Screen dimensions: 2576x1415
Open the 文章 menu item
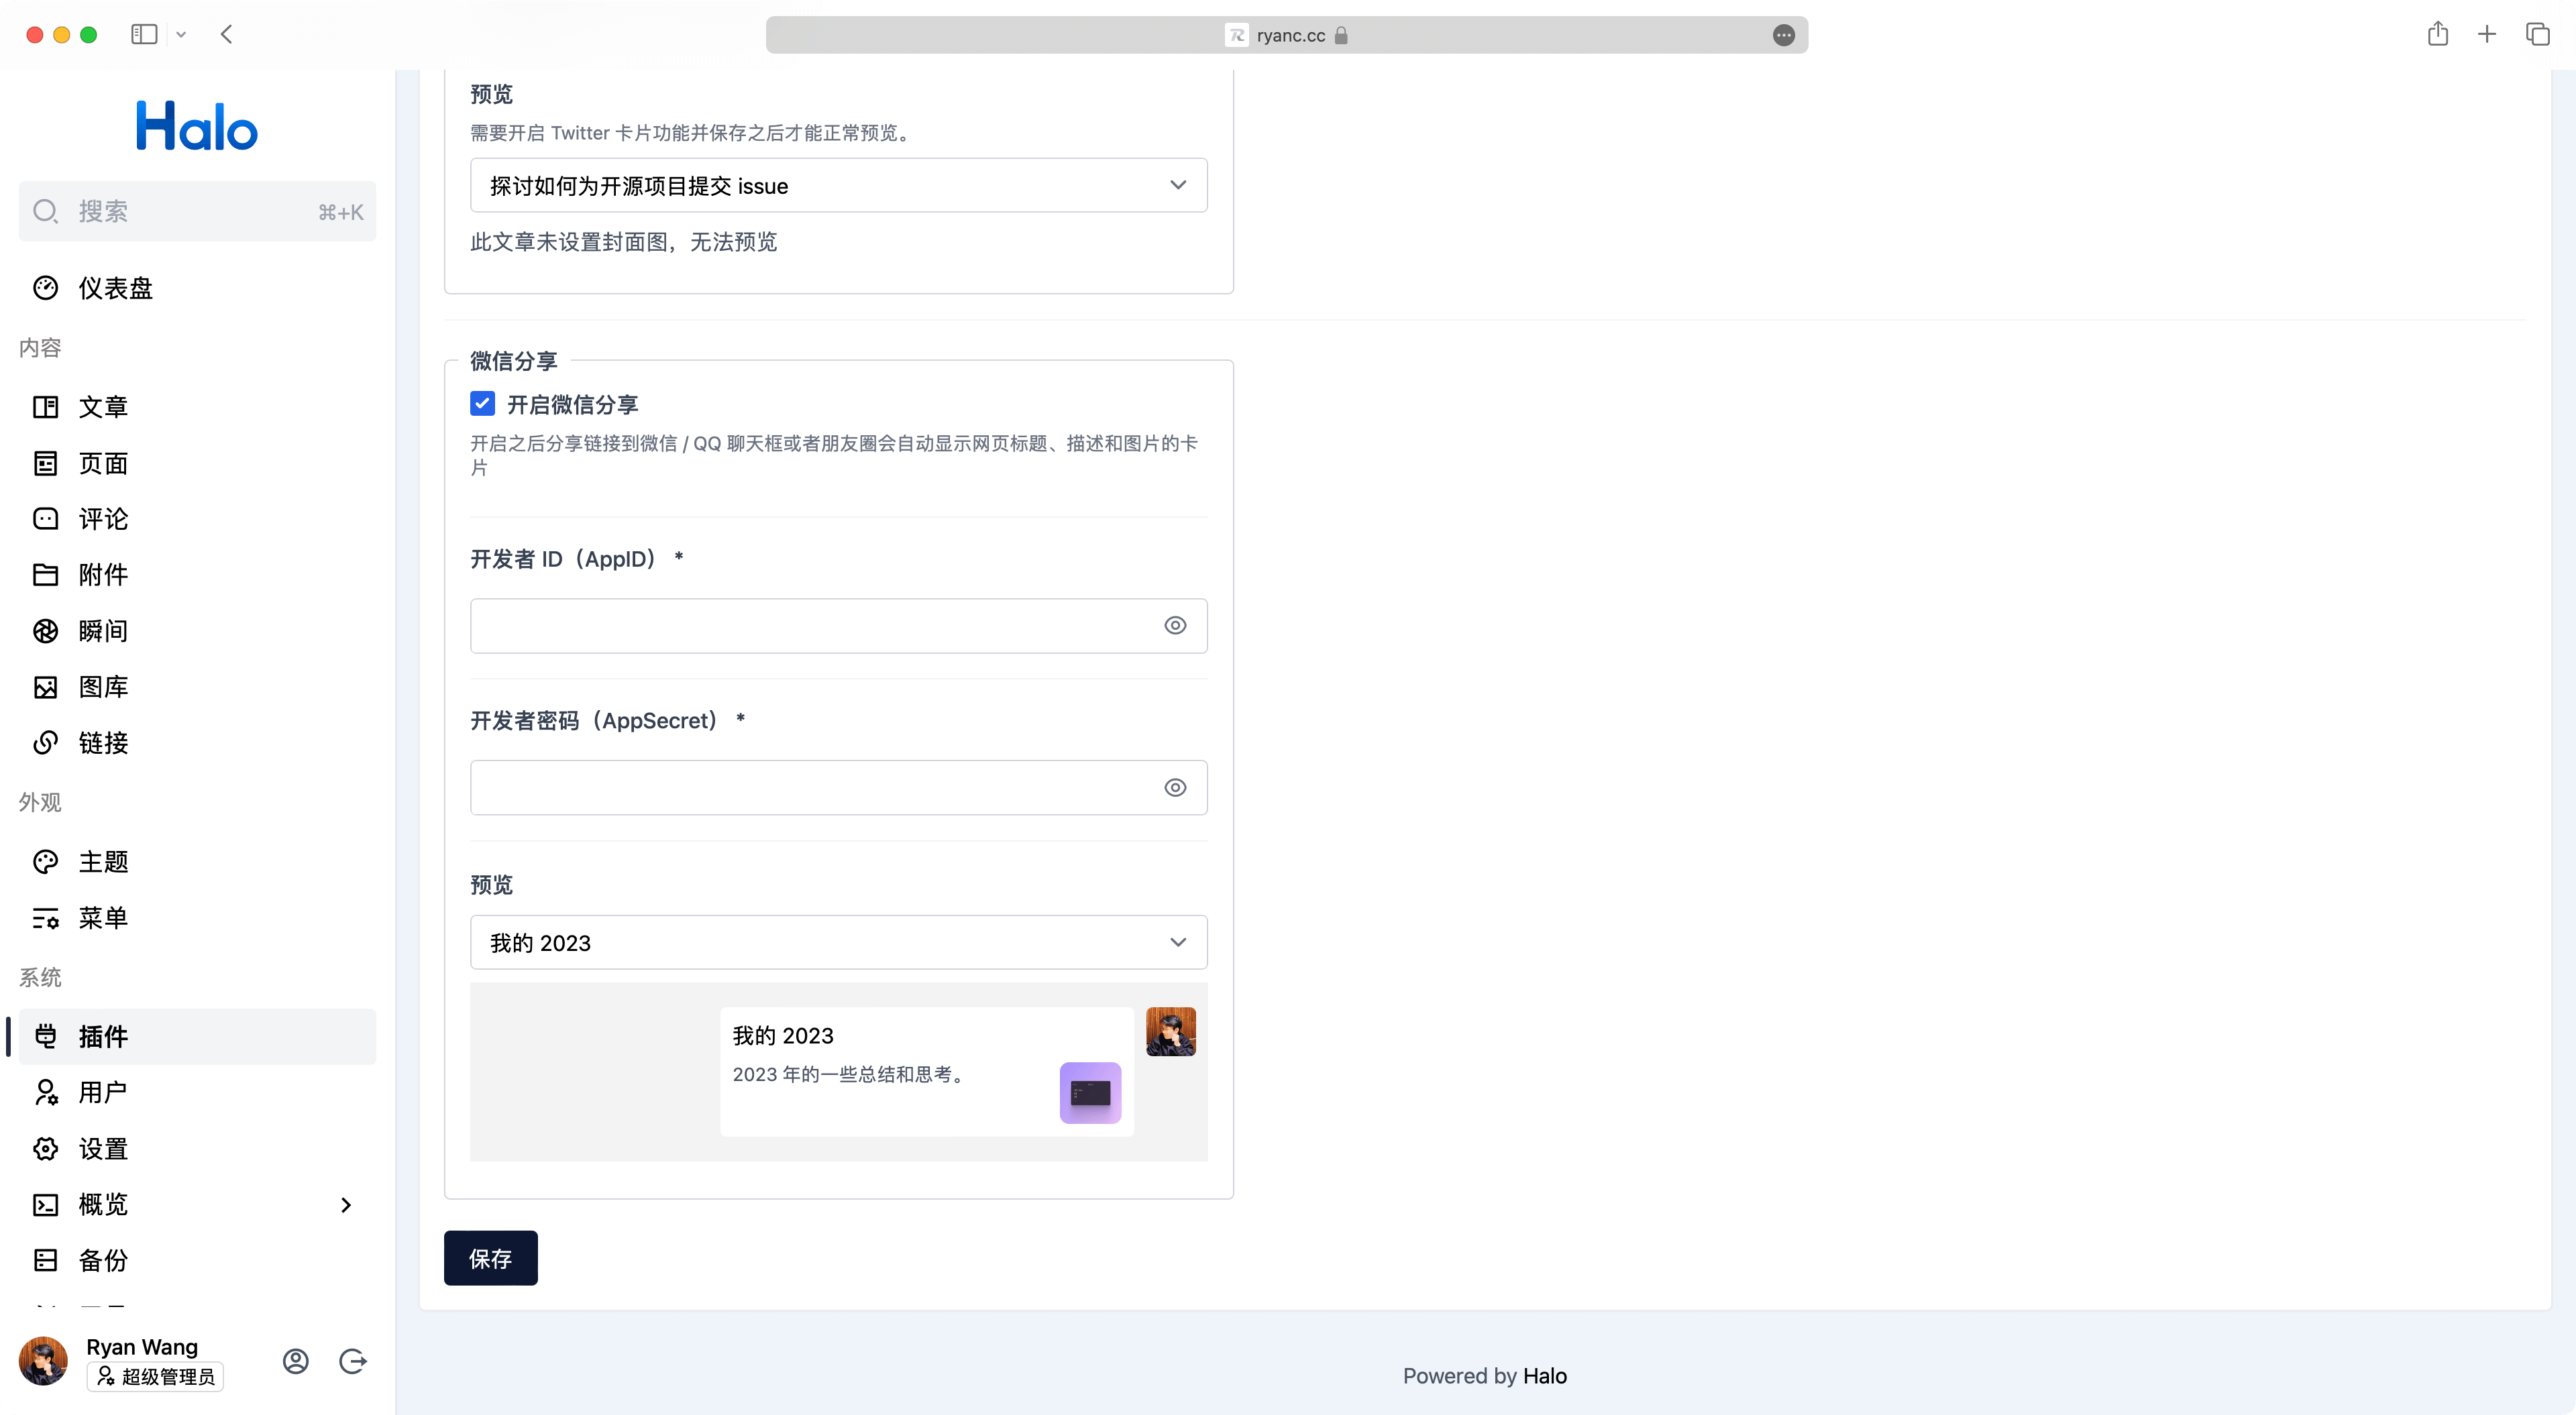click(103, 407)
